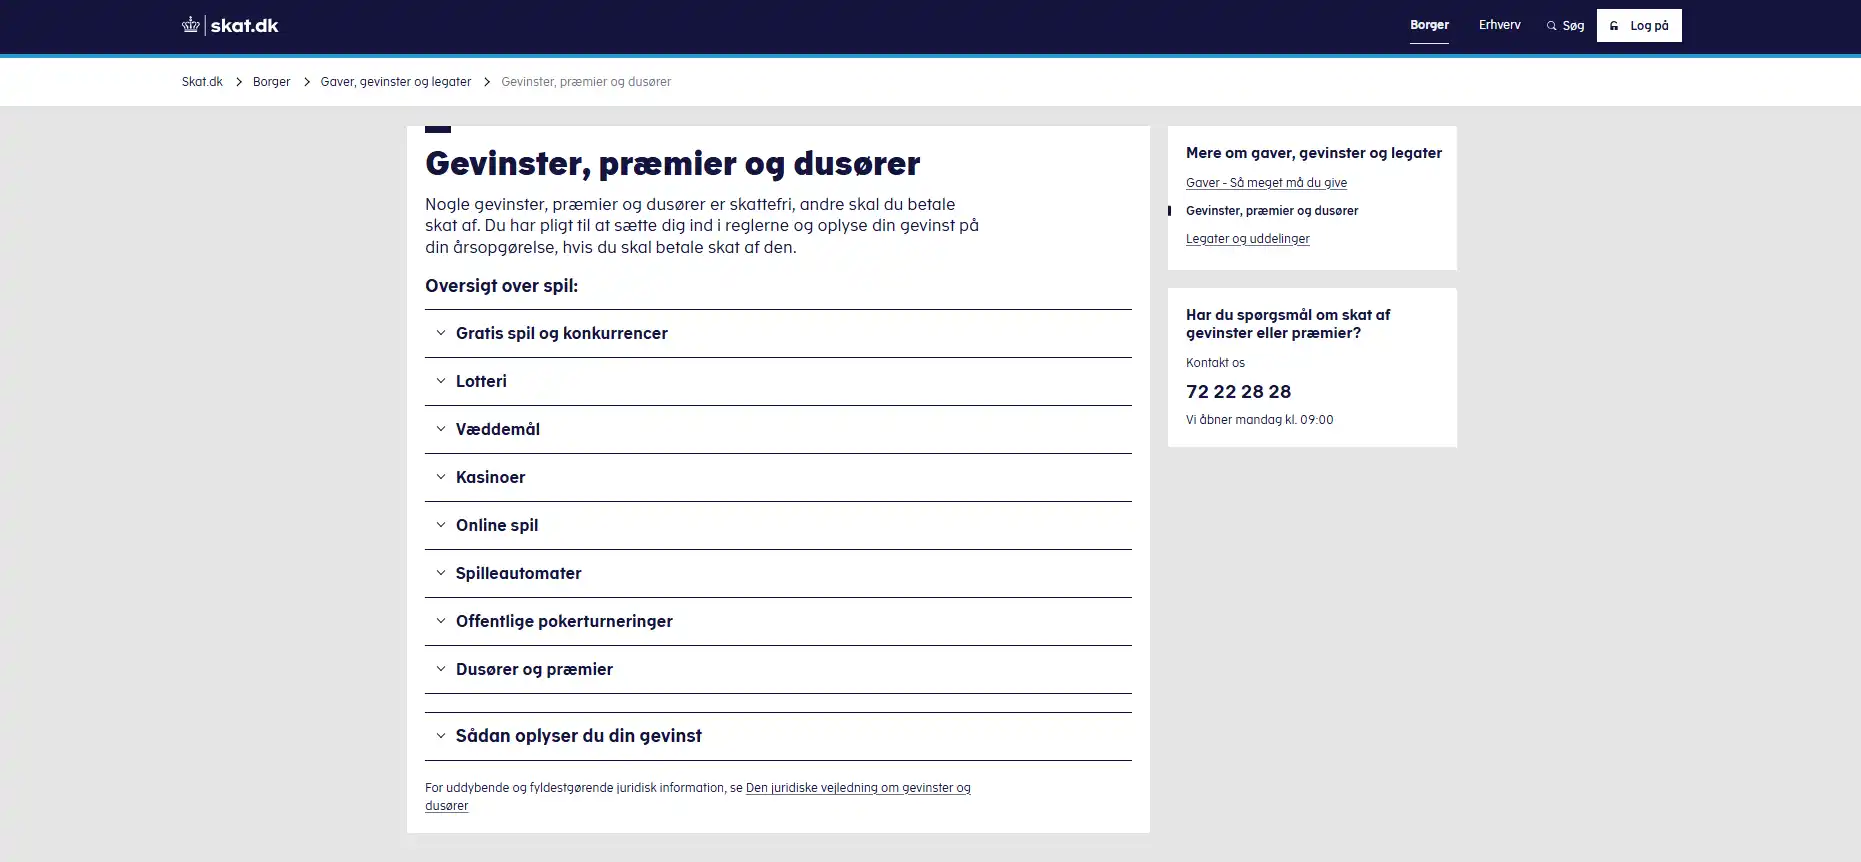Expand Sådan oplyser du din gevinst
This screenshot has height=862, width=1861.
click(778, 736)
